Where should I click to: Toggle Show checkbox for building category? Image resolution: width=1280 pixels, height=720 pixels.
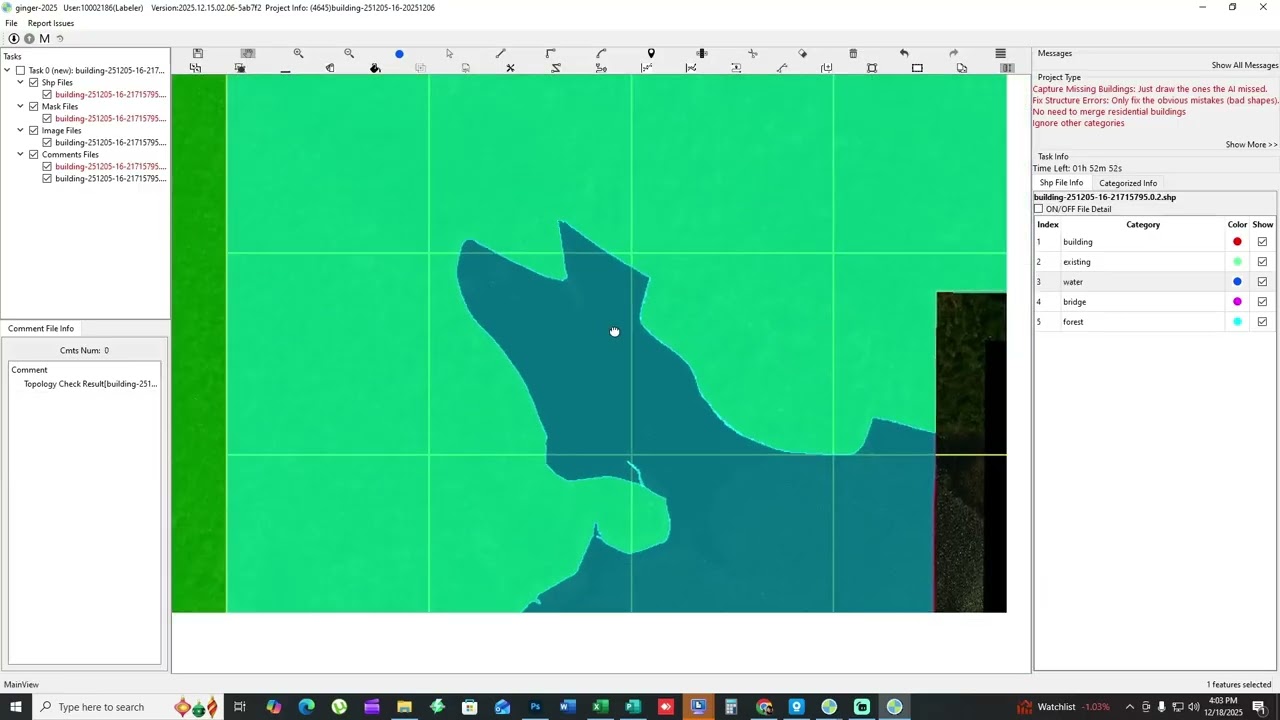[1262, 242]
